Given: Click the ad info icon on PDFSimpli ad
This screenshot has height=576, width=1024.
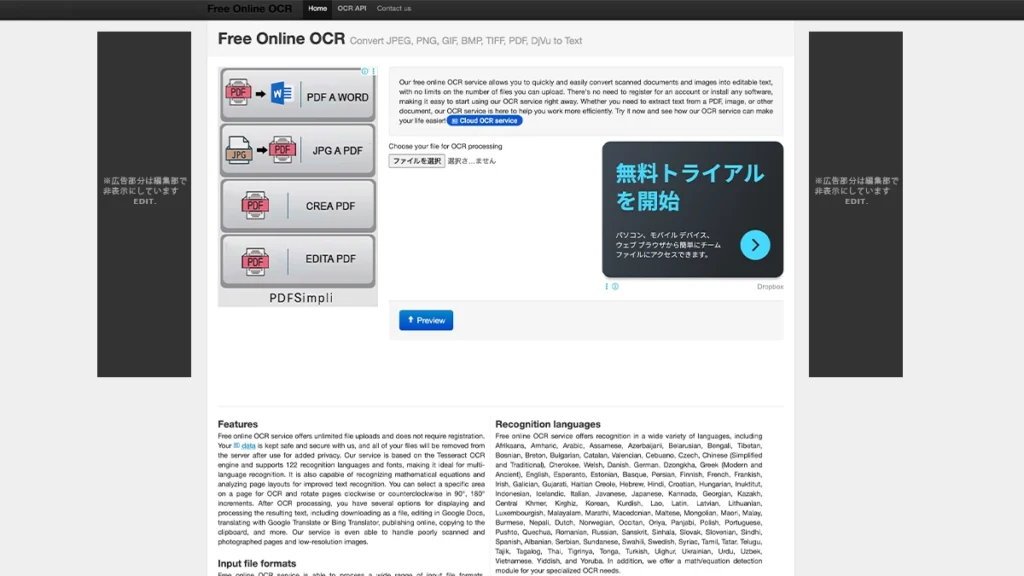Looking at the screenshot, I should tap(365, 71).
